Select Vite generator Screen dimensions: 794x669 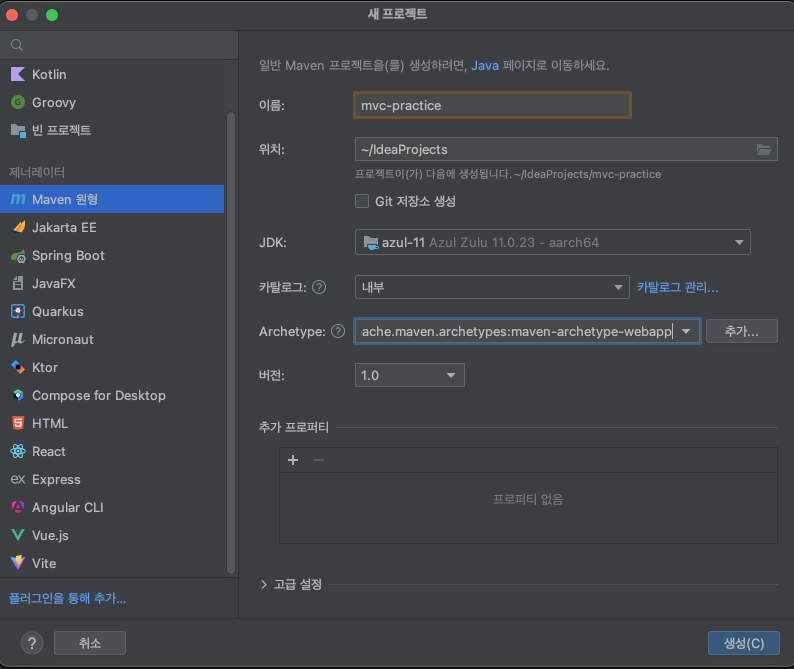click(x=112, y=563)
